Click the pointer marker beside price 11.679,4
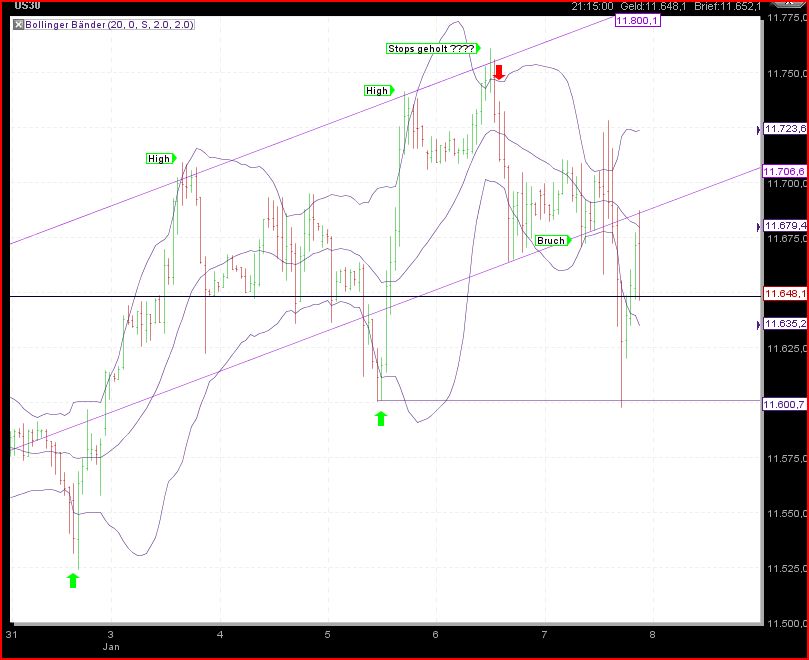The image size is (809, 660). 757,226
